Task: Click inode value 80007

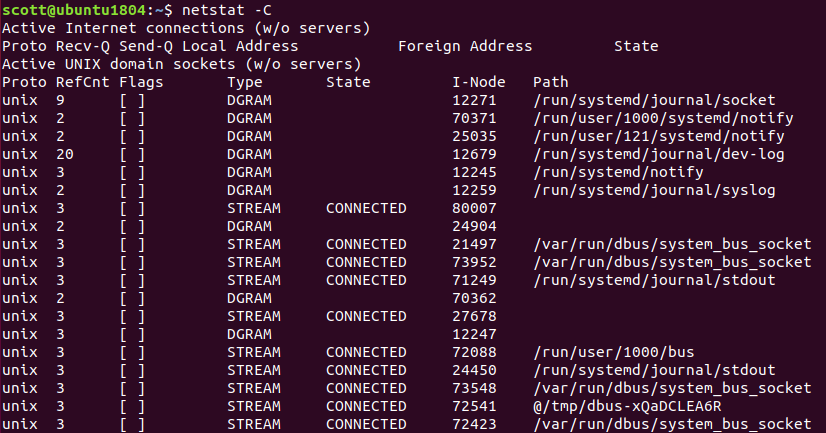Action: (474, 208)
